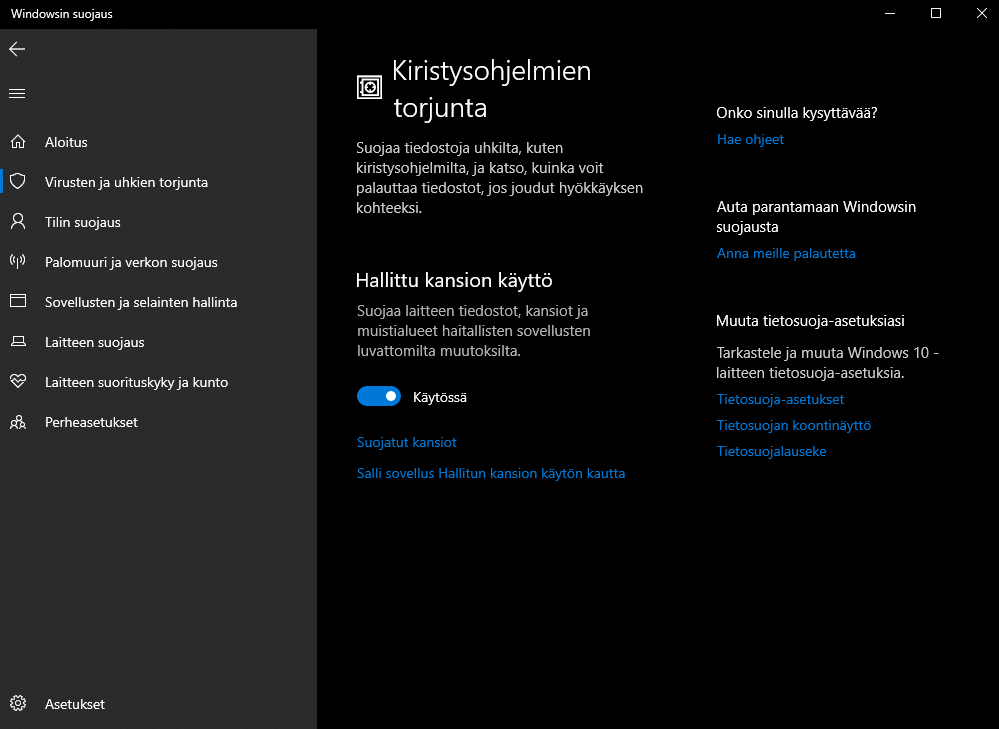Click the gear icon for Asetukset
The image size is (999, 729).
point(18,704)
